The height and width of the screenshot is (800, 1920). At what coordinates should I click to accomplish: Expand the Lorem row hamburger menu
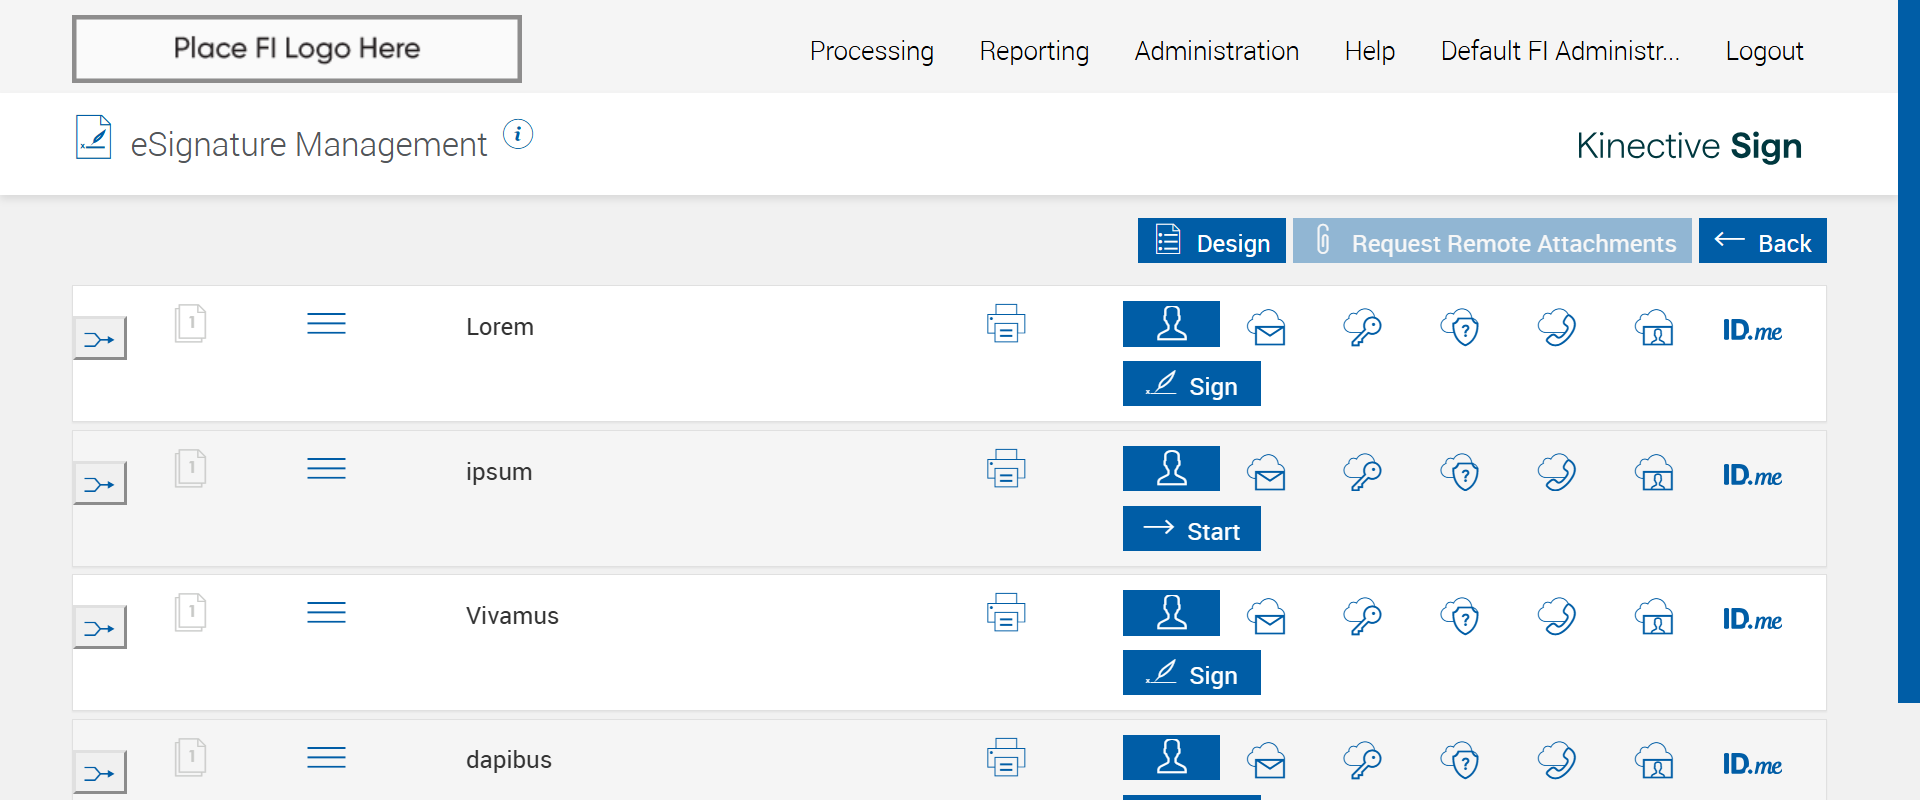pyautogui.click(x=326, y=324)
